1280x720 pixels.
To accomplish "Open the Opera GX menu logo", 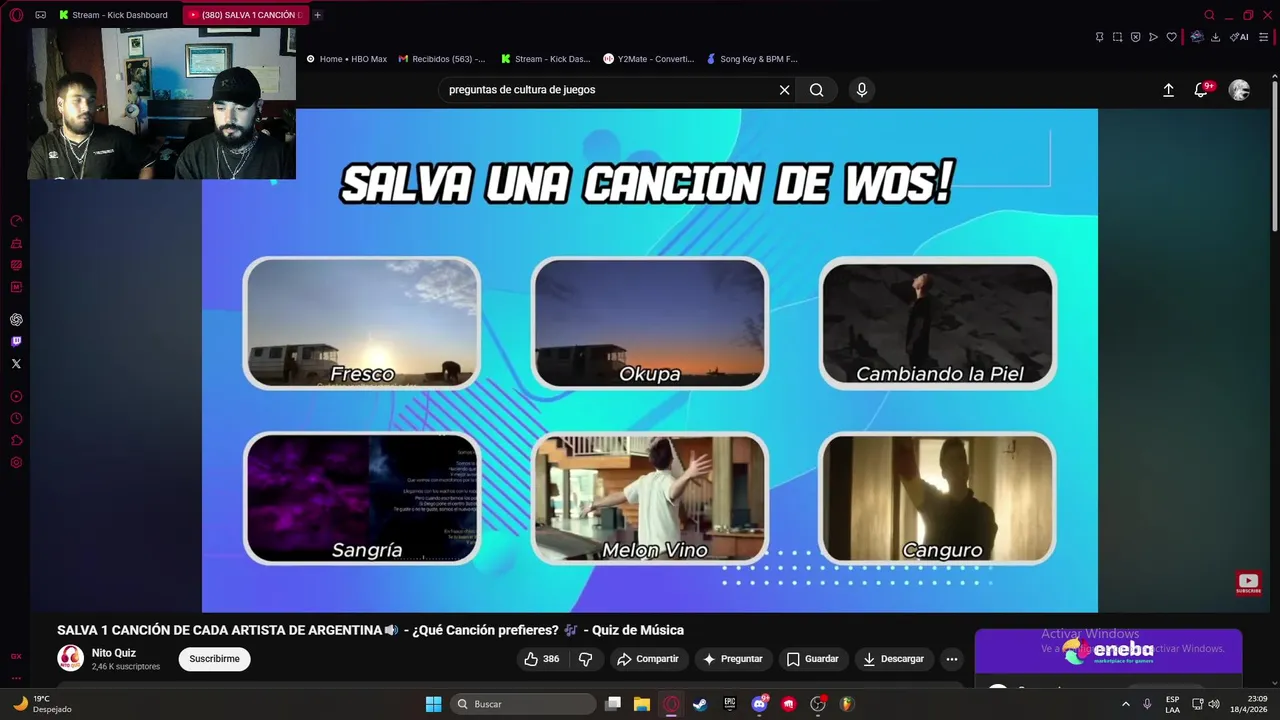I will tap(16, 15).
